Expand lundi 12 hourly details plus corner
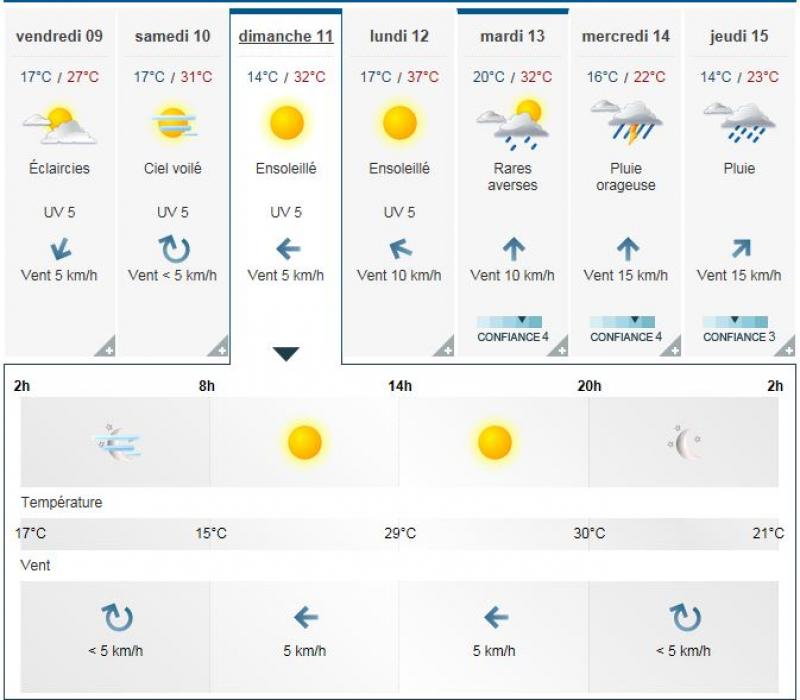 point(445,348)
